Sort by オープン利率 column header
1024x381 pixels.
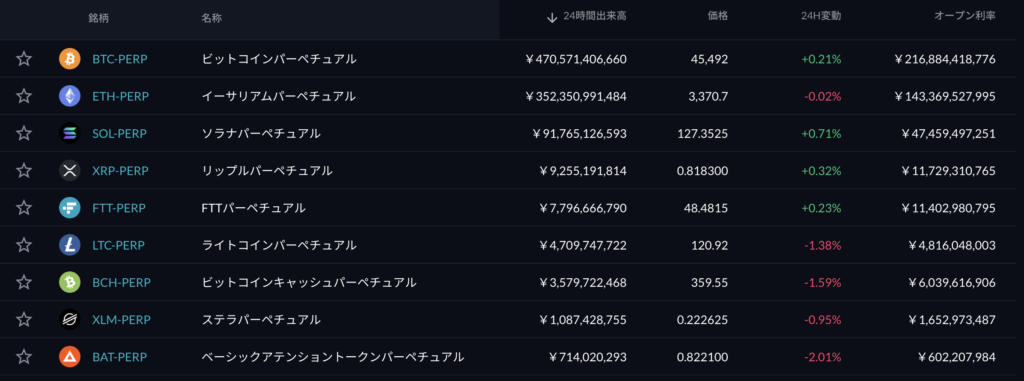click(x=965, y=16)
